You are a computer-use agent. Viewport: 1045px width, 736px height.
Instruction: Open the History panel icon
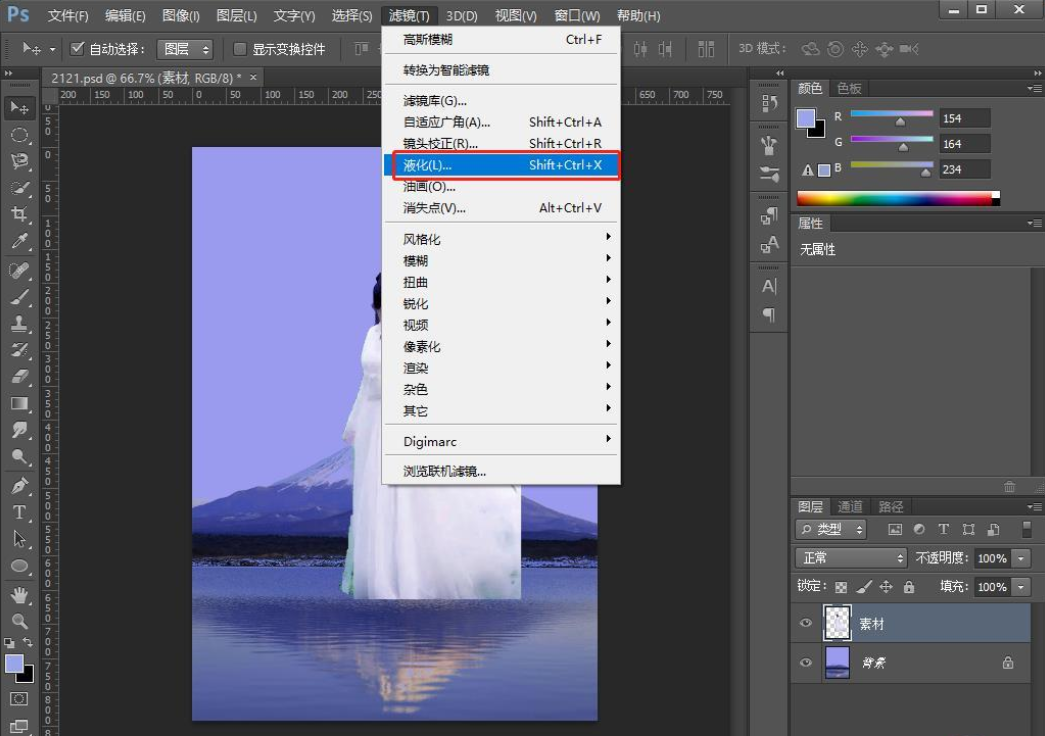[x=769, y=103]
